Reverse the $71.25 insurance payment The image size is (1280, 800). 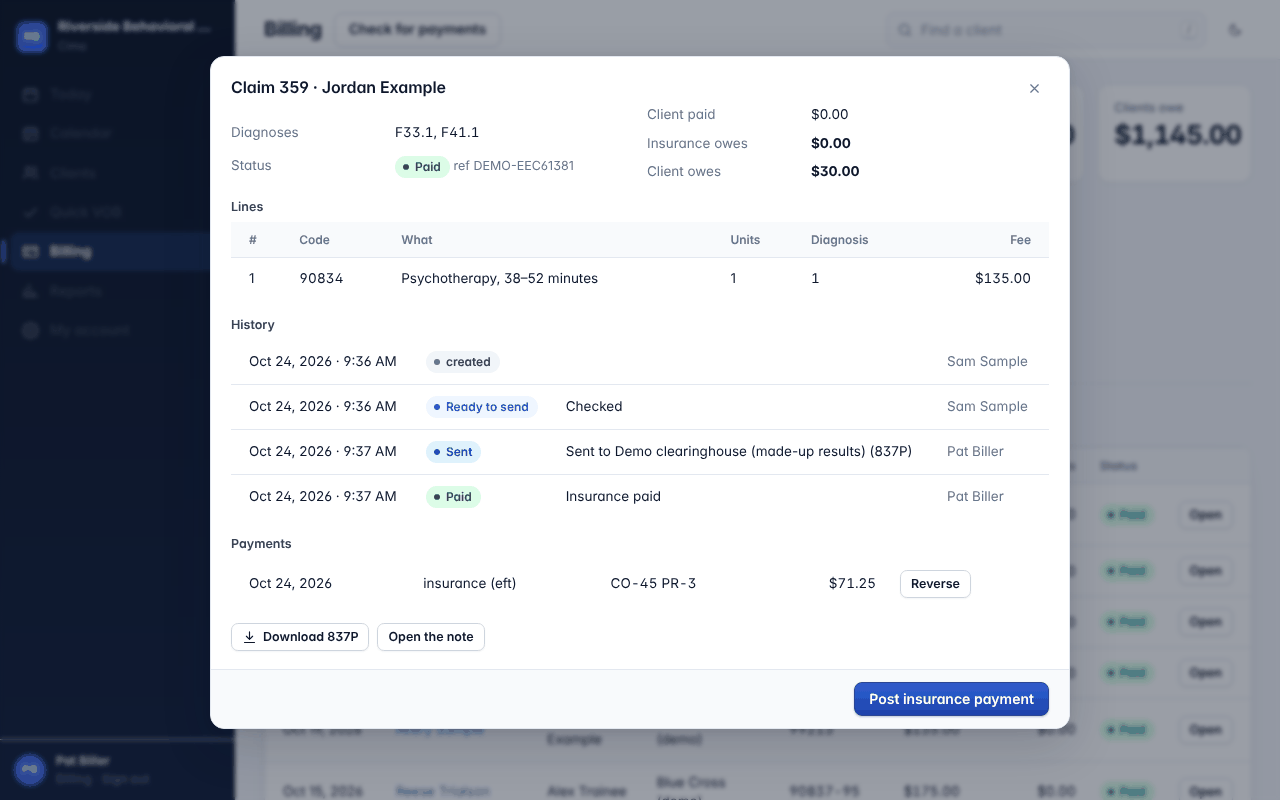tap(935, 584)
